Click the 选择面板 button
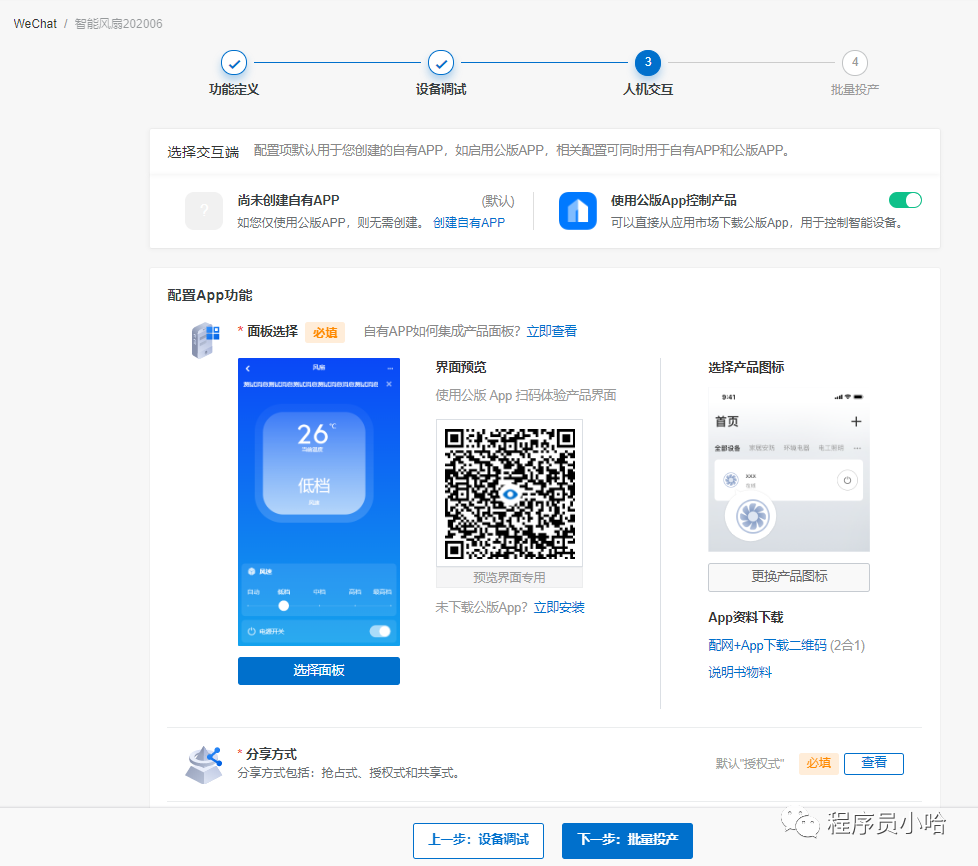 (x=318, y=670)
